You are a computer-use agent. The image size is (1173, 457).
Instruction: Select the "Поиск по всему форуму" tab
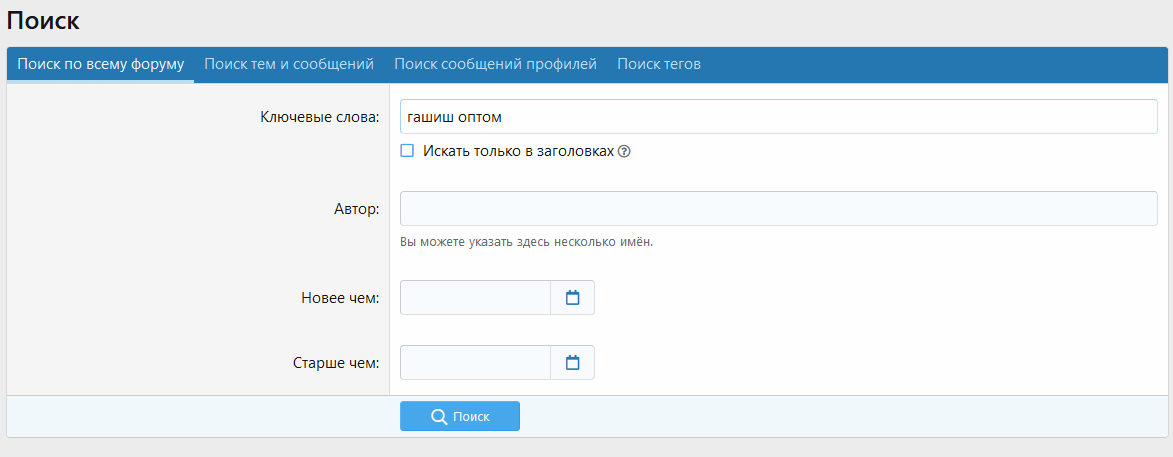tap(101, 64)
